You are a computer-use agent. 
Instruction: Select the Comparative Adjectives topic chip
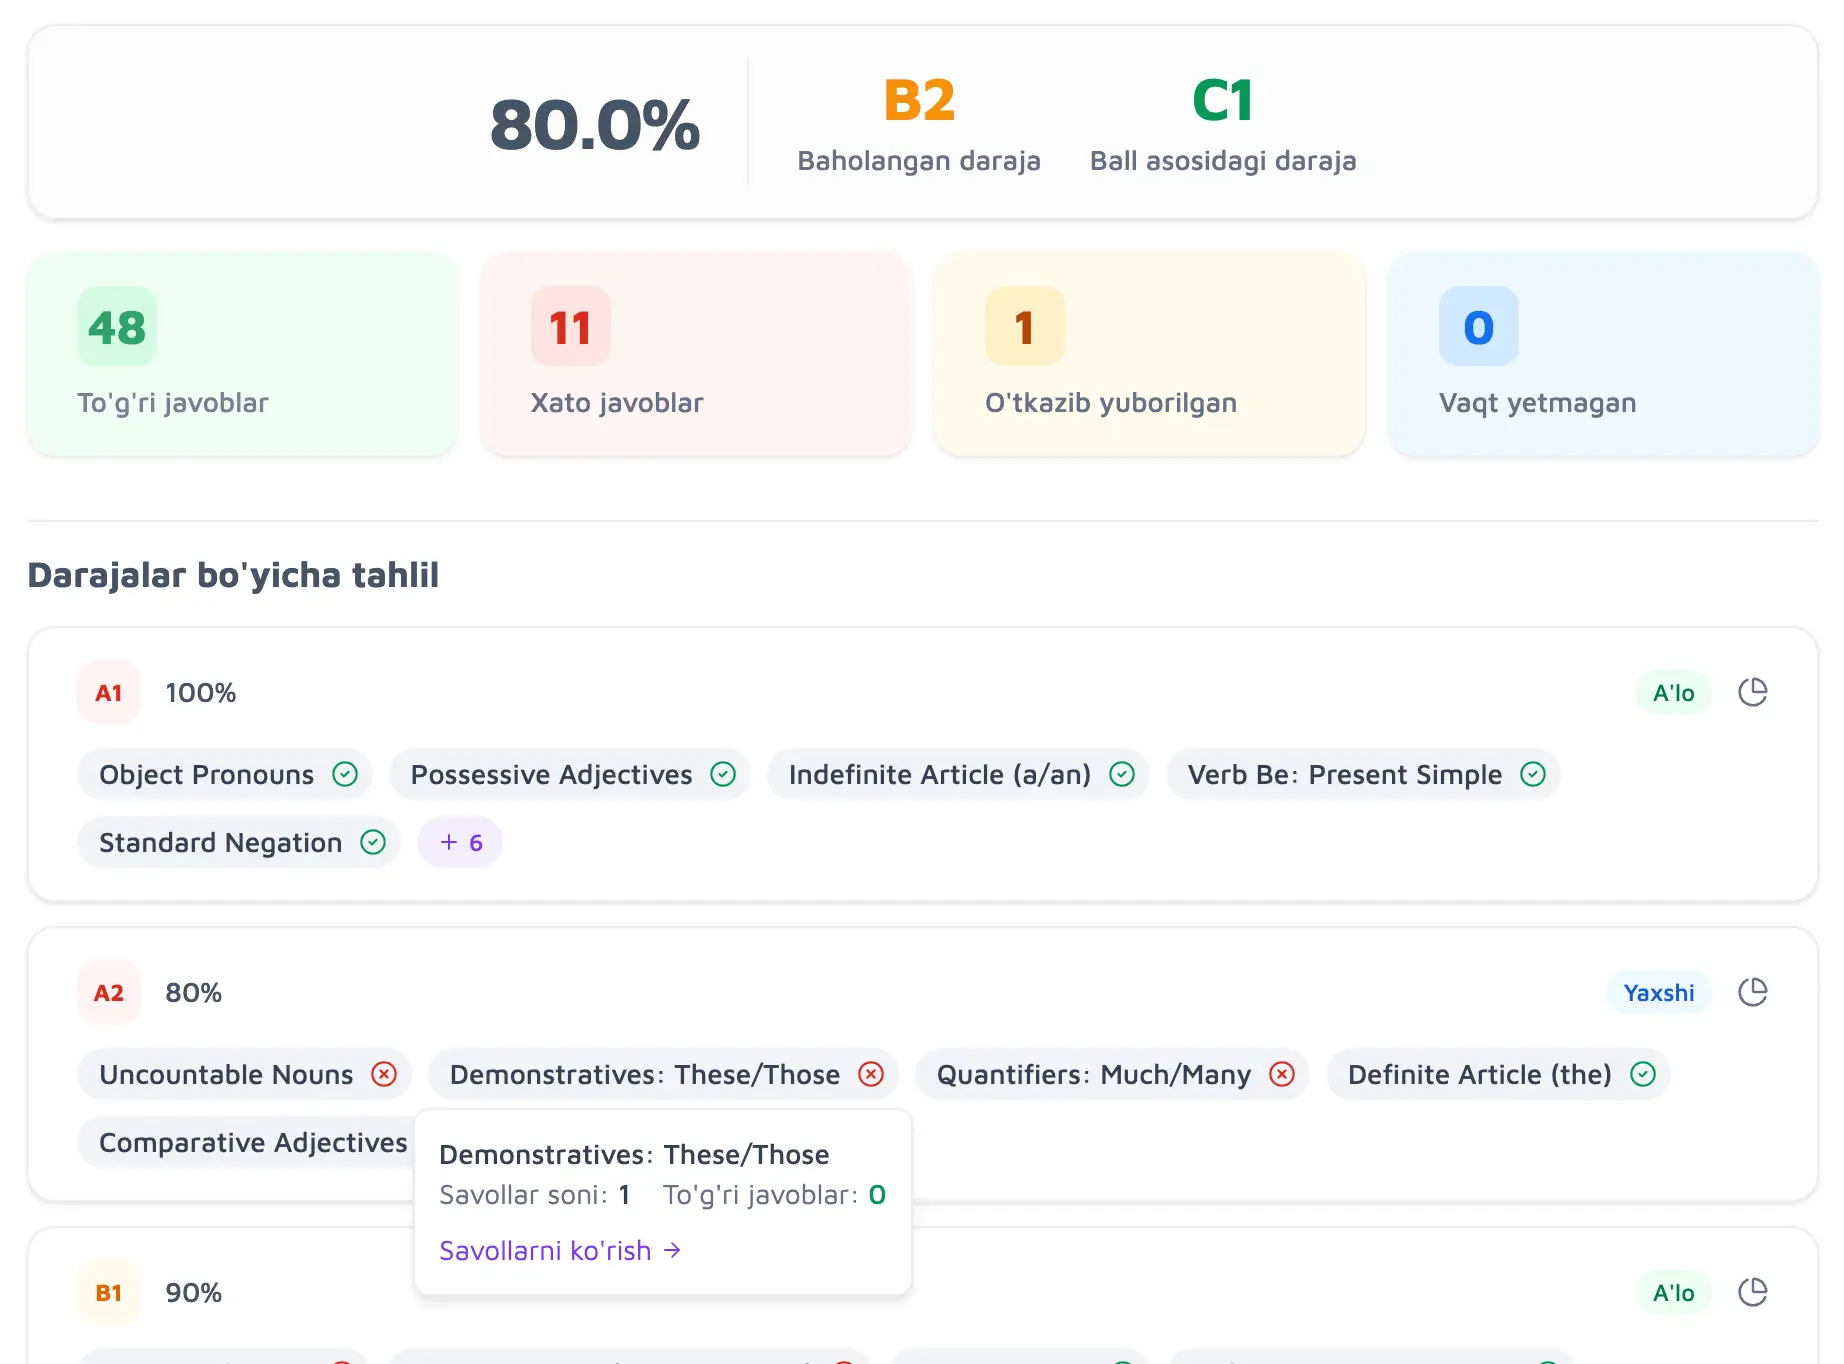(248, 1142)
